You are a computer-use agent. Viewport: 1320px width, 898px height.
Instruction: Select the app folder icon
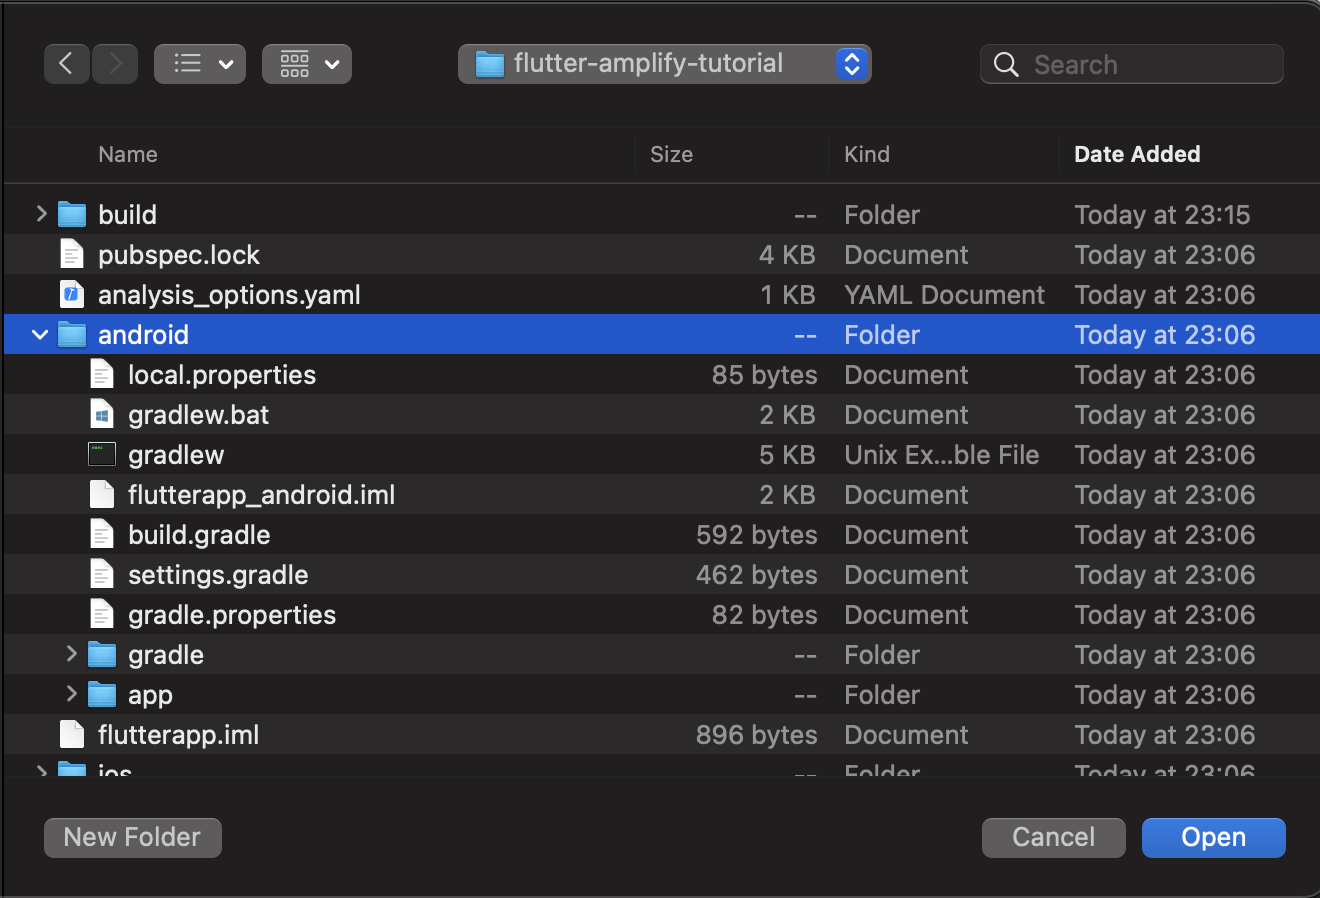(x=102, y=694)
